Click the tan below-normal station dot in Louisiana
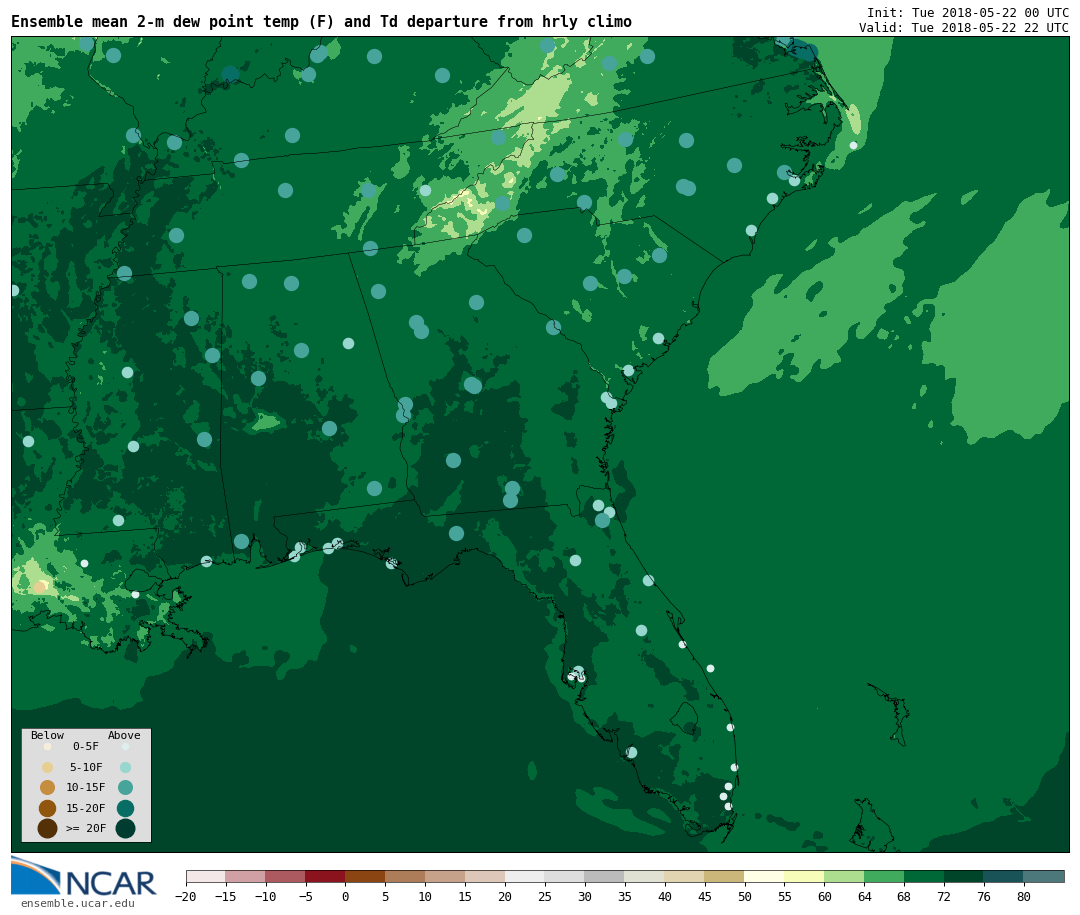Image resolution: width=1080 pixels, height=915 pixels. tap(40, 587)
